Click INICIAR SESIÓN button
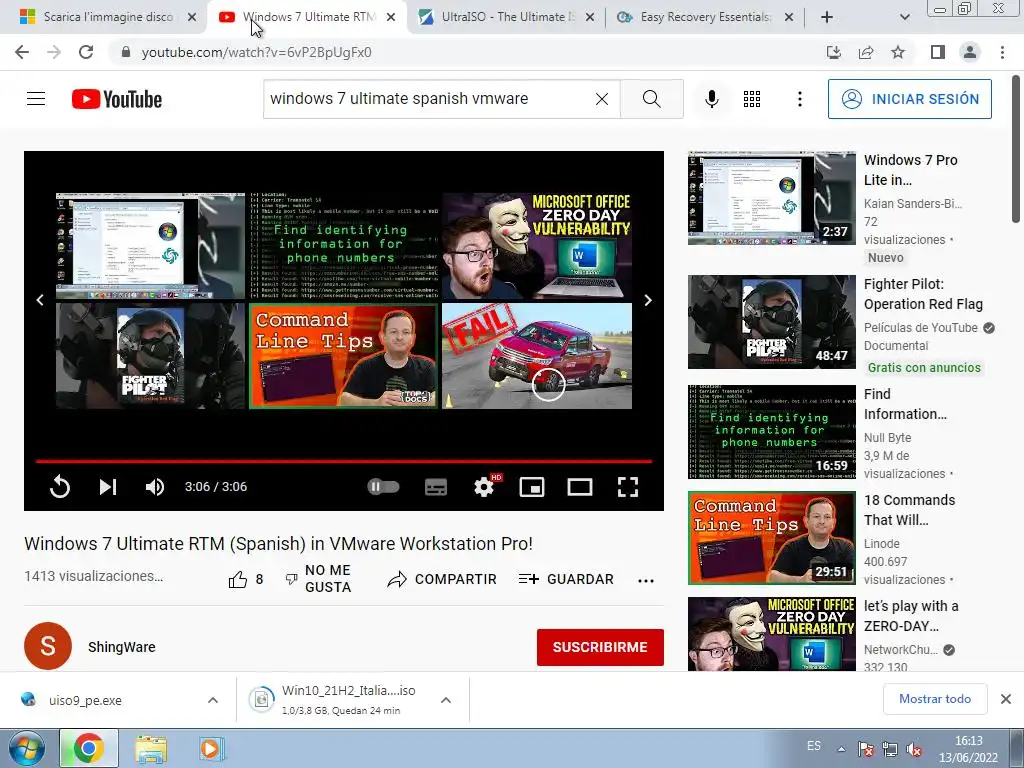Image resolution: width=1024 pixels, height=768 pixels. point(910,99)
